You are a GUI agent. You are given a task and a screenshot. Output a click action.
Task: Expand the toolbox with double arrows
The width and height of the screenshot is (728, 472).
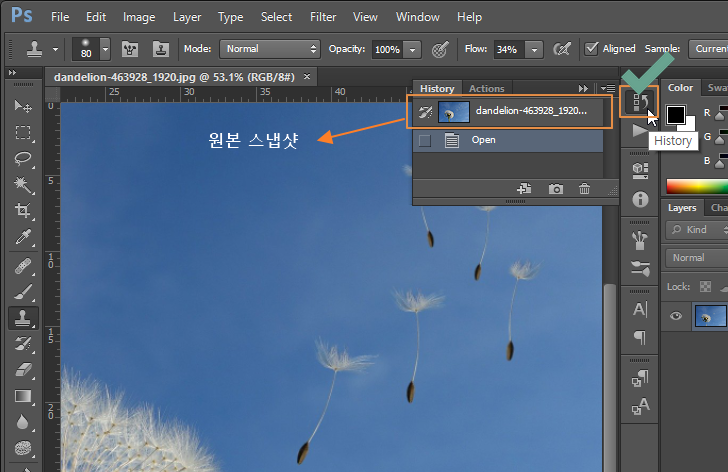tap(12, 72)
